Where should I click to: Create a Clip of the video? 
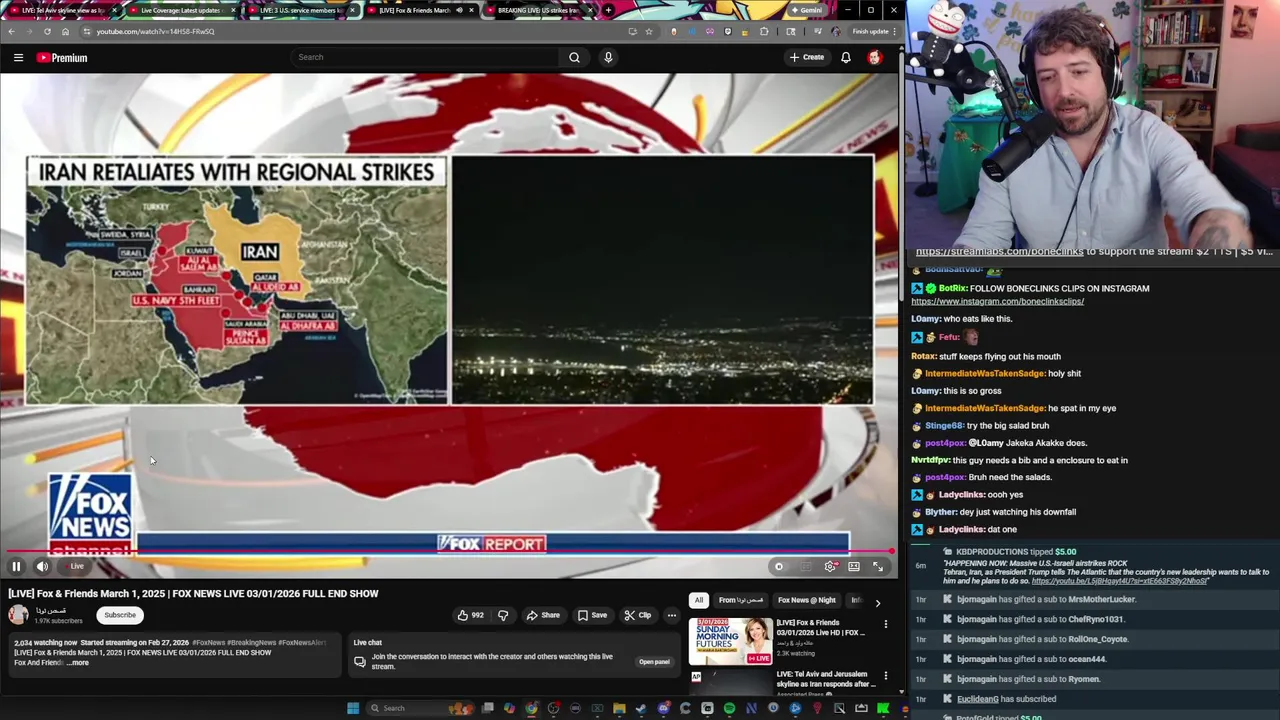point(637,615)
